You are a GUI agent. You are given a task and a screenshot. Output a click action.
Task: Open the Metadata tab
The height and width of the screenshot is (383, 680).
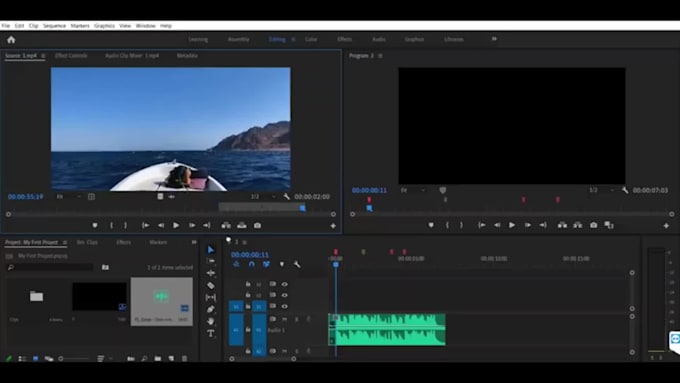coord(187,56)
